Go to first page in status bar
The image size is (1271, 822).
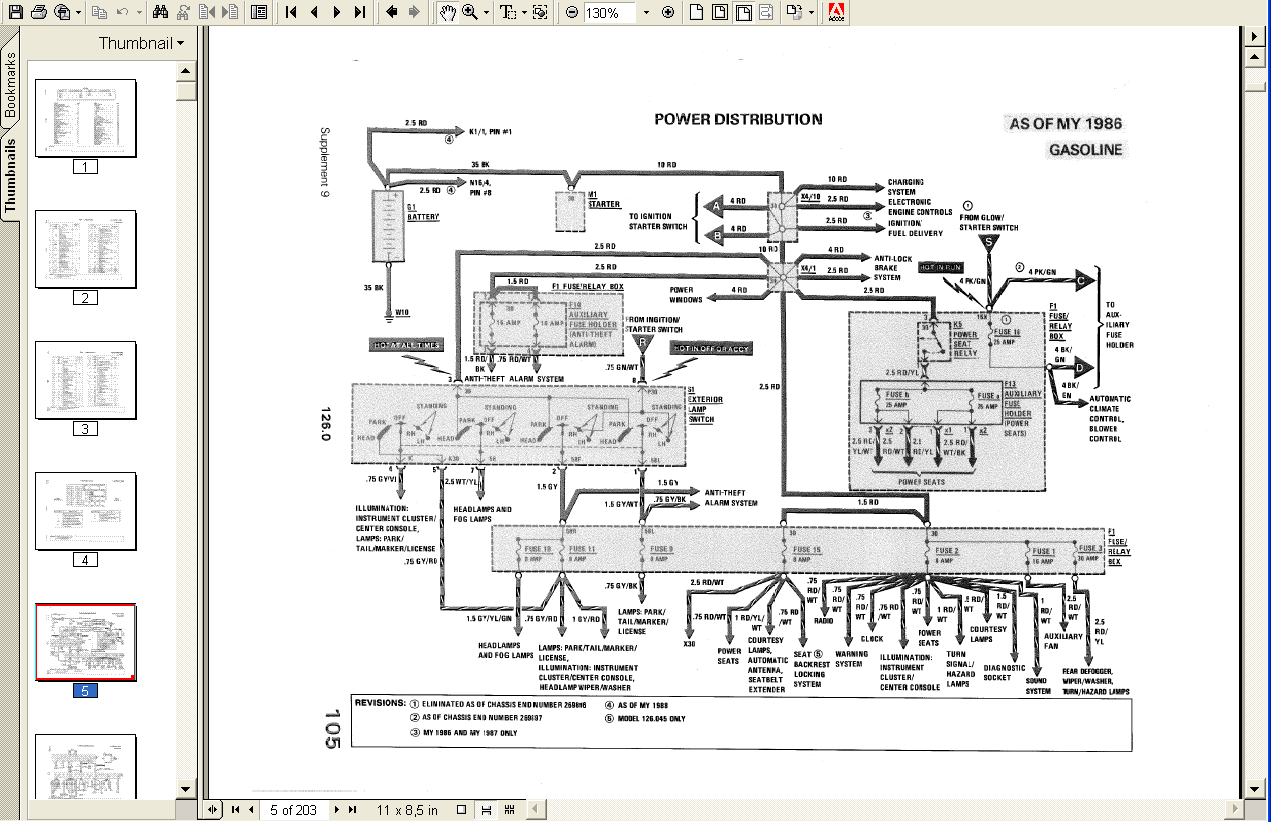point(235,809)
